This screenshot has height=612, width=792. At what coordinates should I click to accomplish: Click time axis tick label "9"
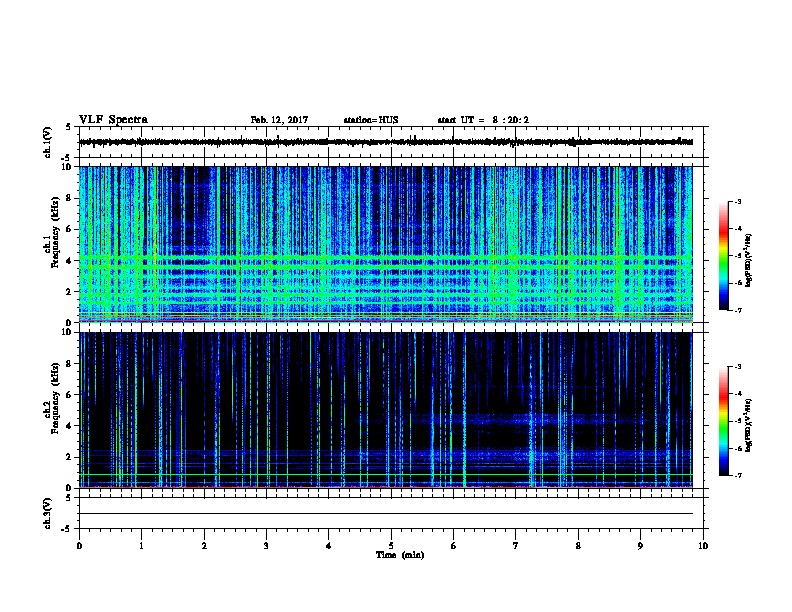(640, 546)
